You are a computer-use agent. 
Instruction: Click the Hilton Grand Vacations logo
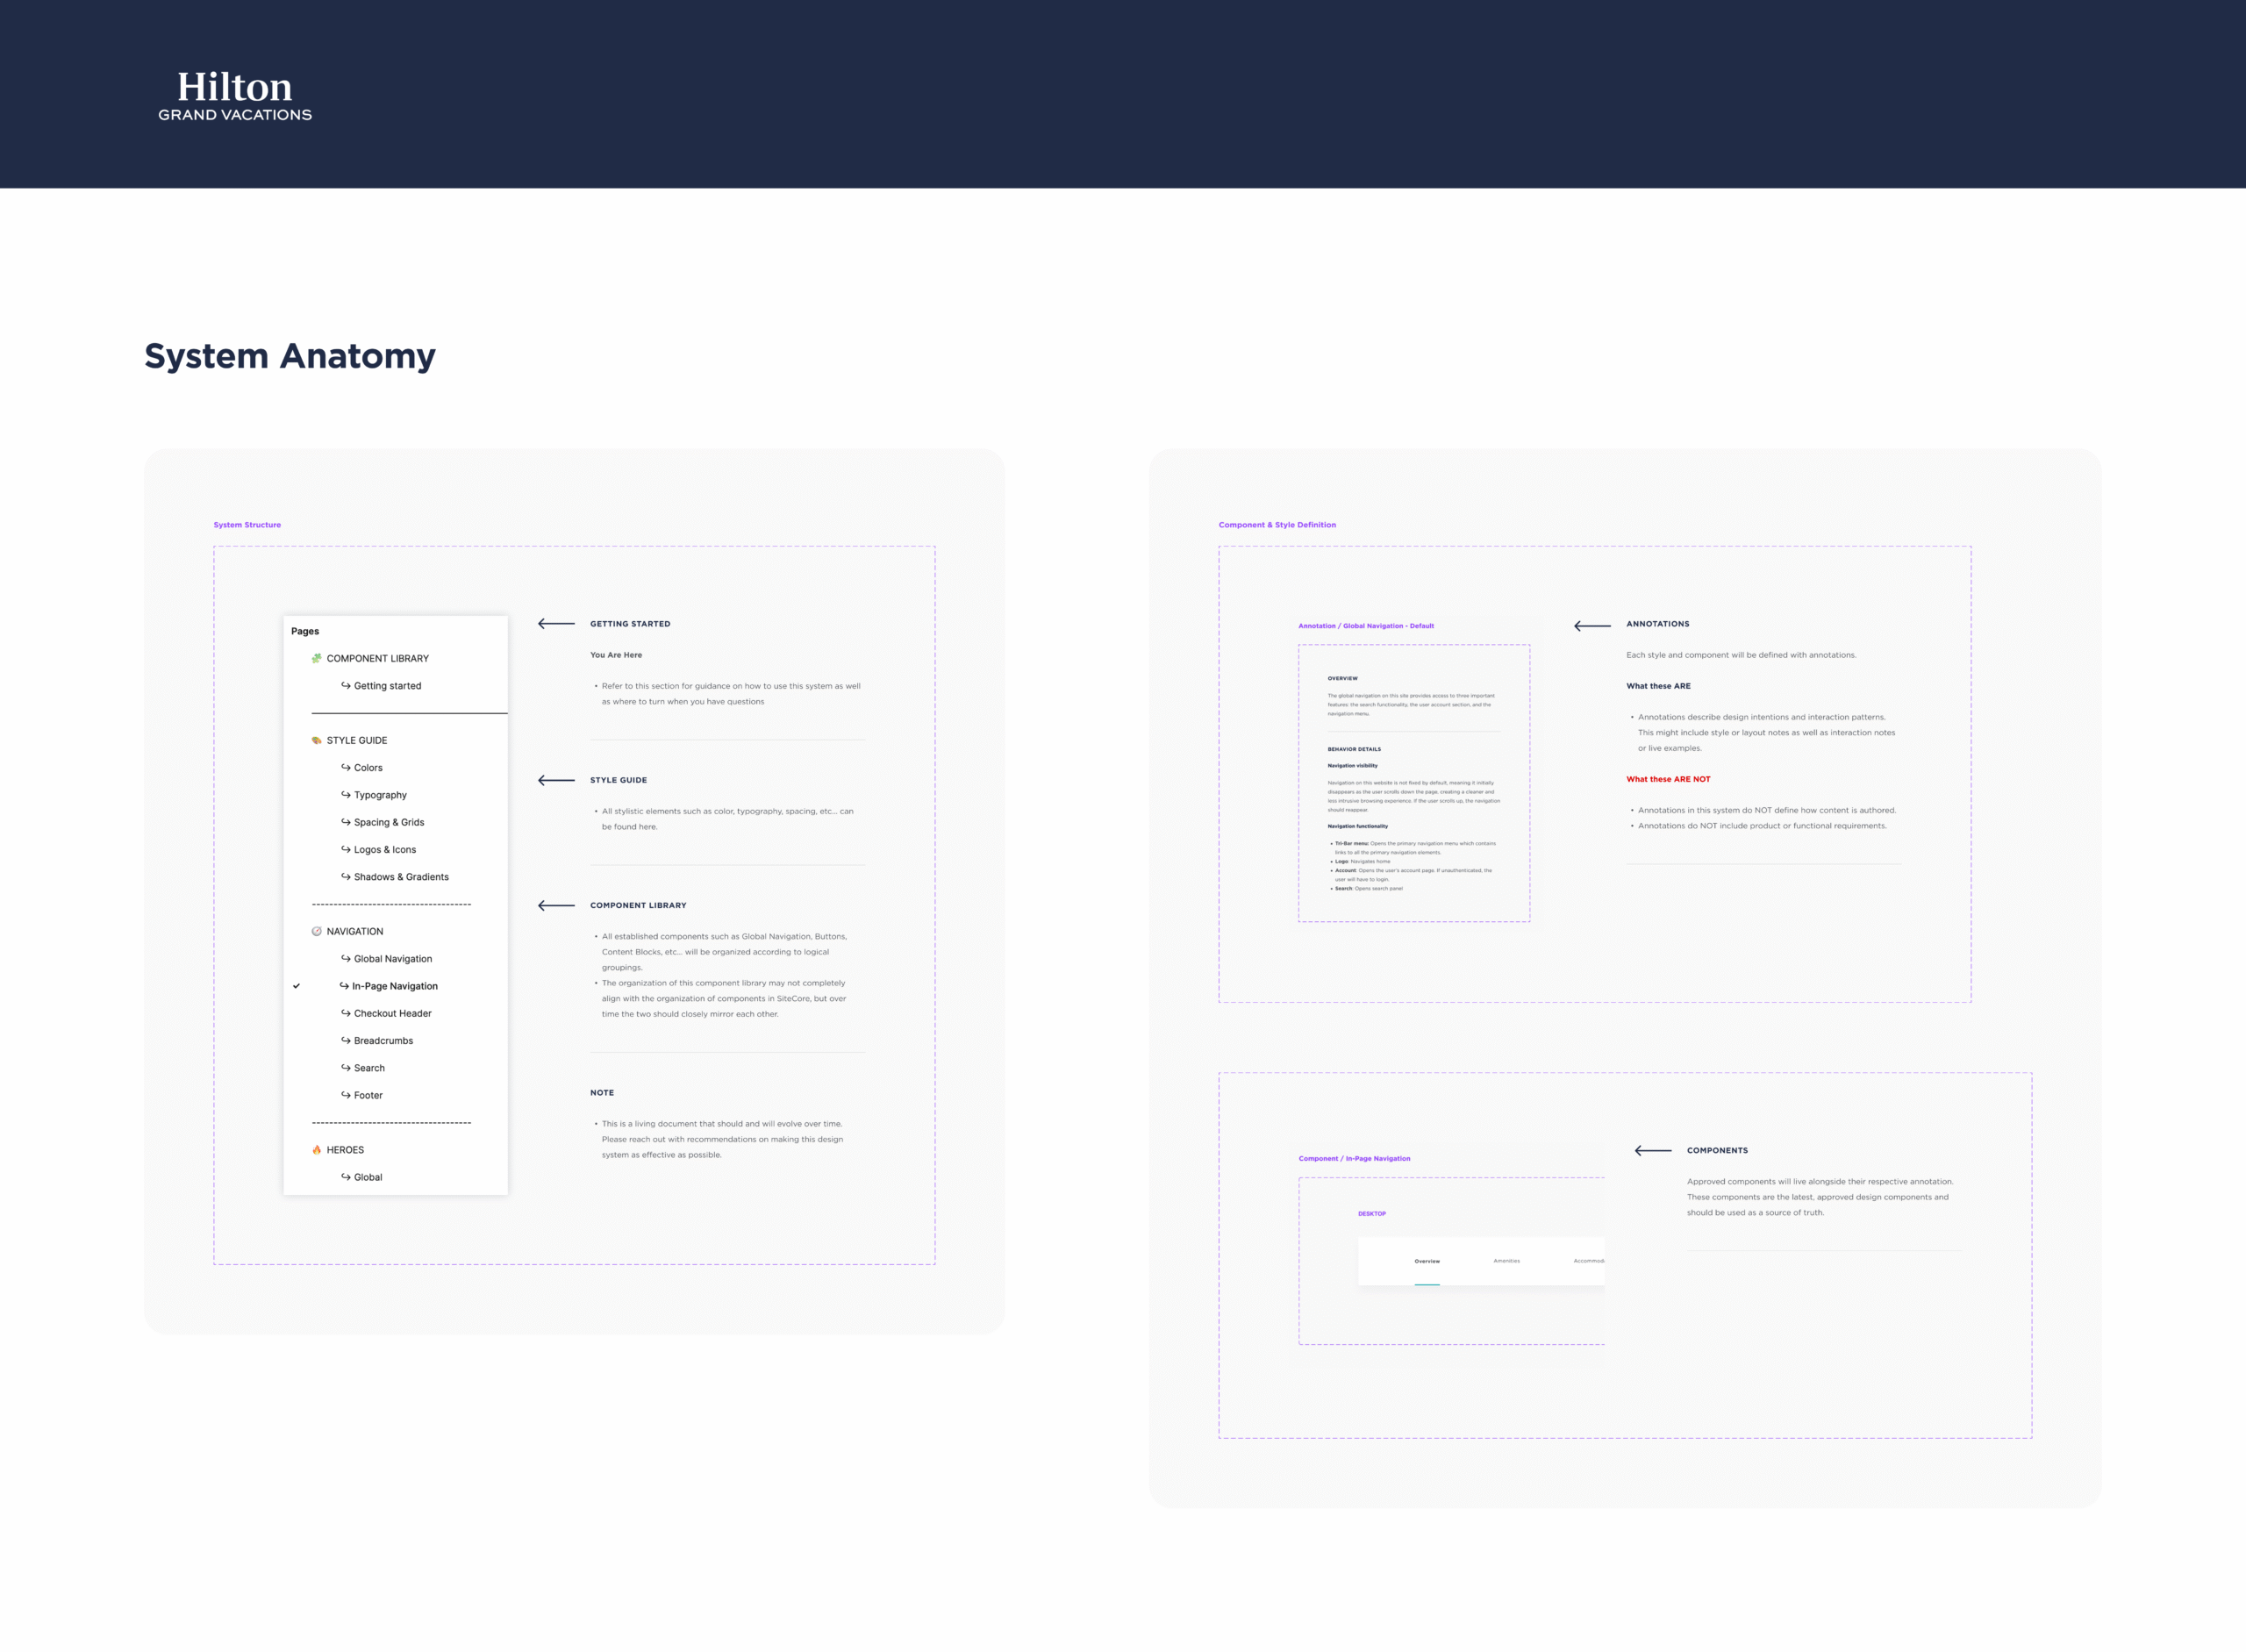233,96
